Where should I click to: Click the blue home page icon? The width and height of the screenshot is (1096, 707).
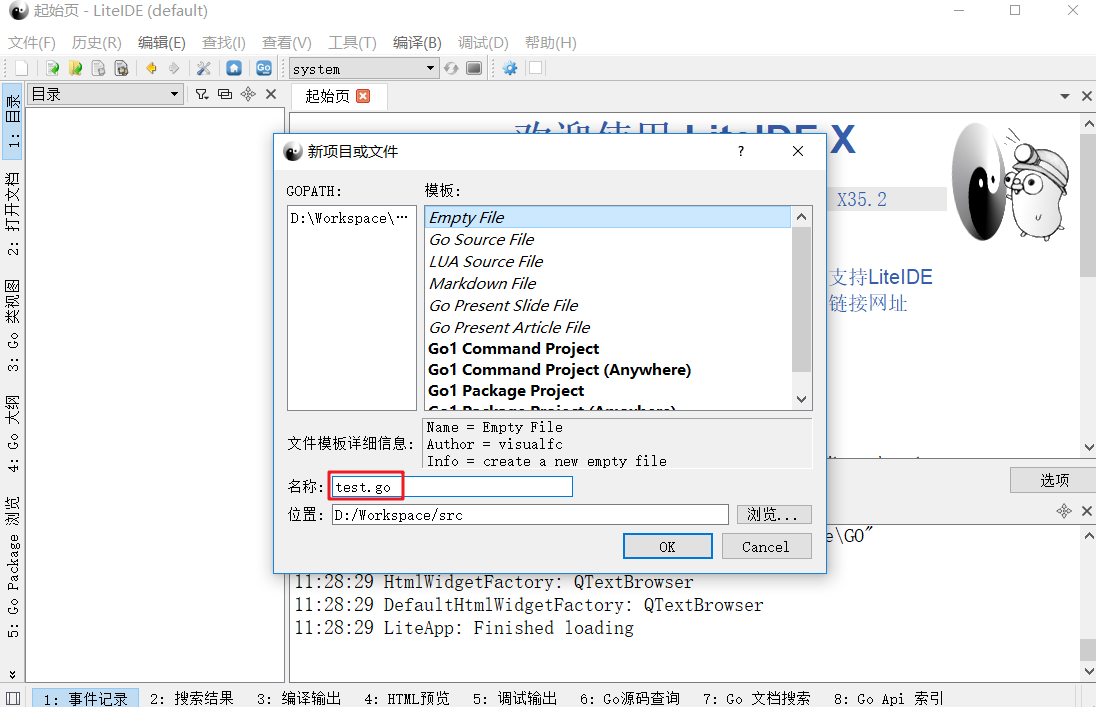[x=234, y=68]
